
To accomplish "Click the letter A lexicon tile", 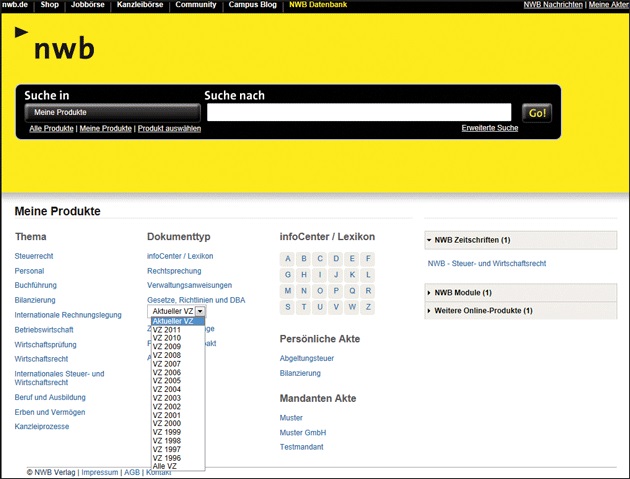I will [x=289, y=258].
